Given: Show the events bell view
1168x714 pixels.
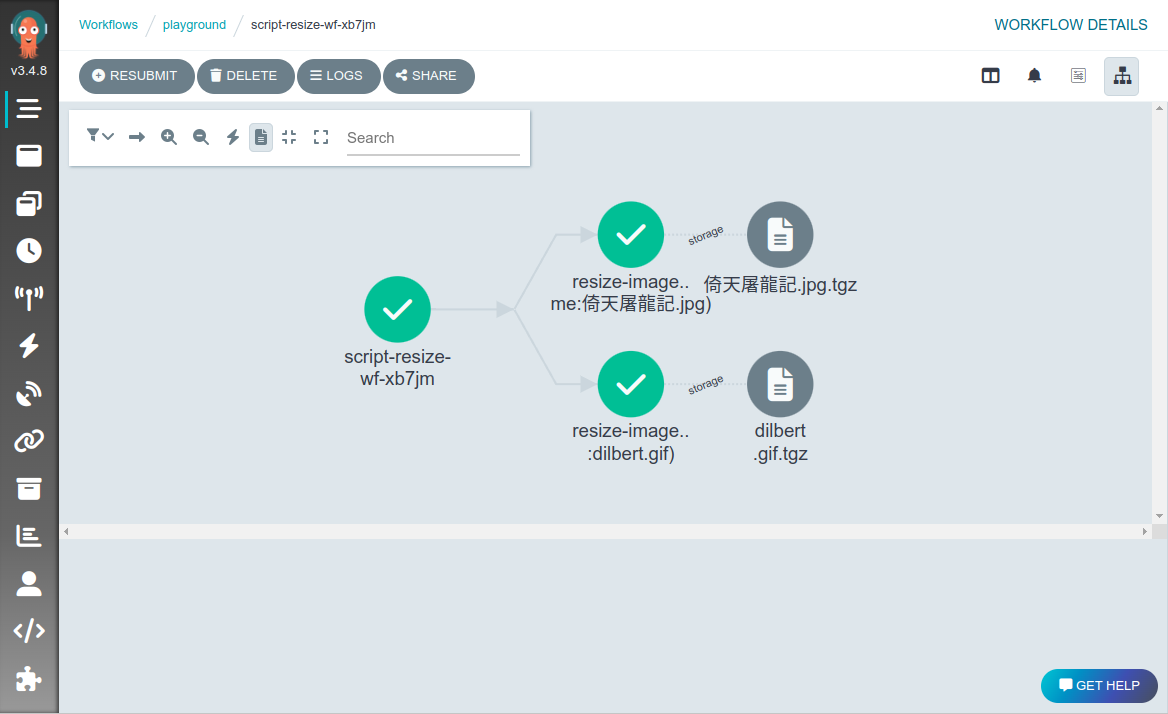Looking at the screenshot, I should click(1034, 76).
